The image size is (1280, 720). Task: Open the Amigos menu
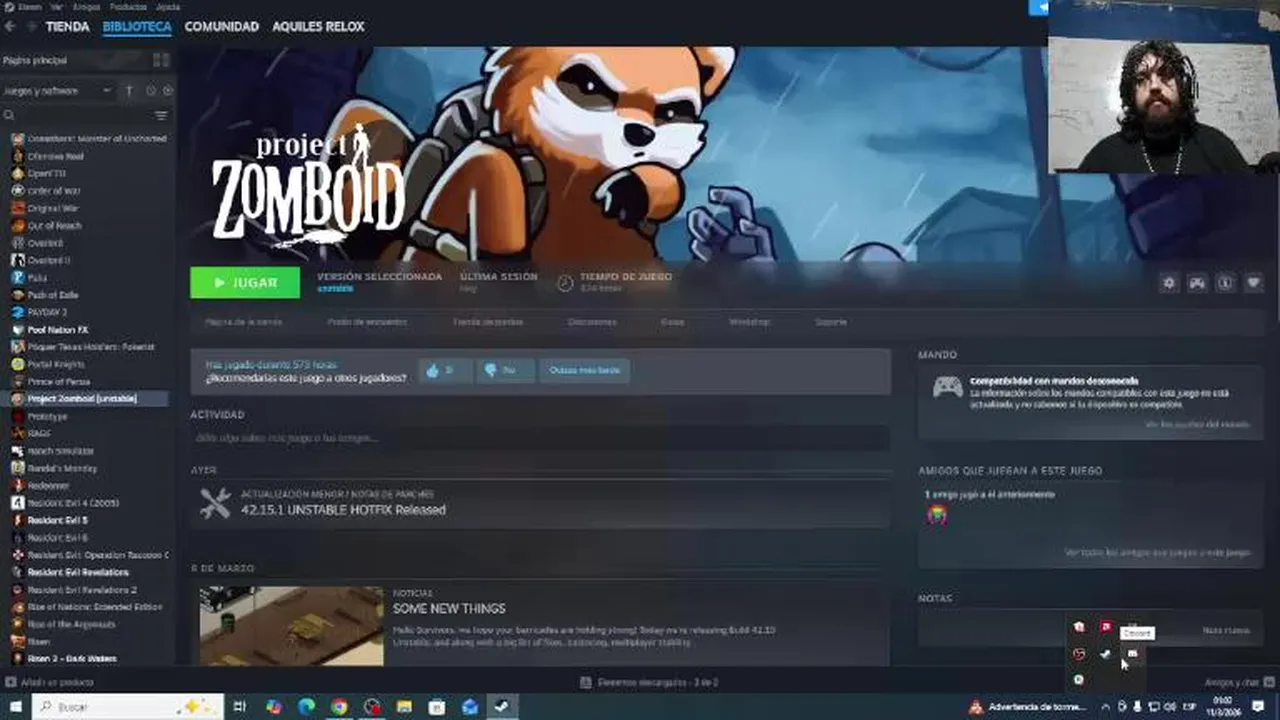(87, 6)
